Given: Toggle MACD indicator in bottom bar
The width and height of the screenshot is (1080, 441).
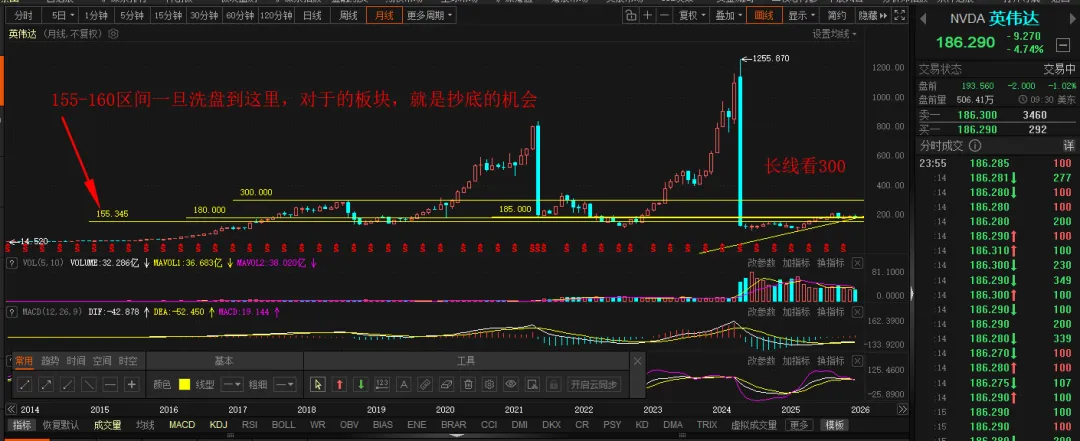Looking at the screenshot, I should click(x=182, y=425).
